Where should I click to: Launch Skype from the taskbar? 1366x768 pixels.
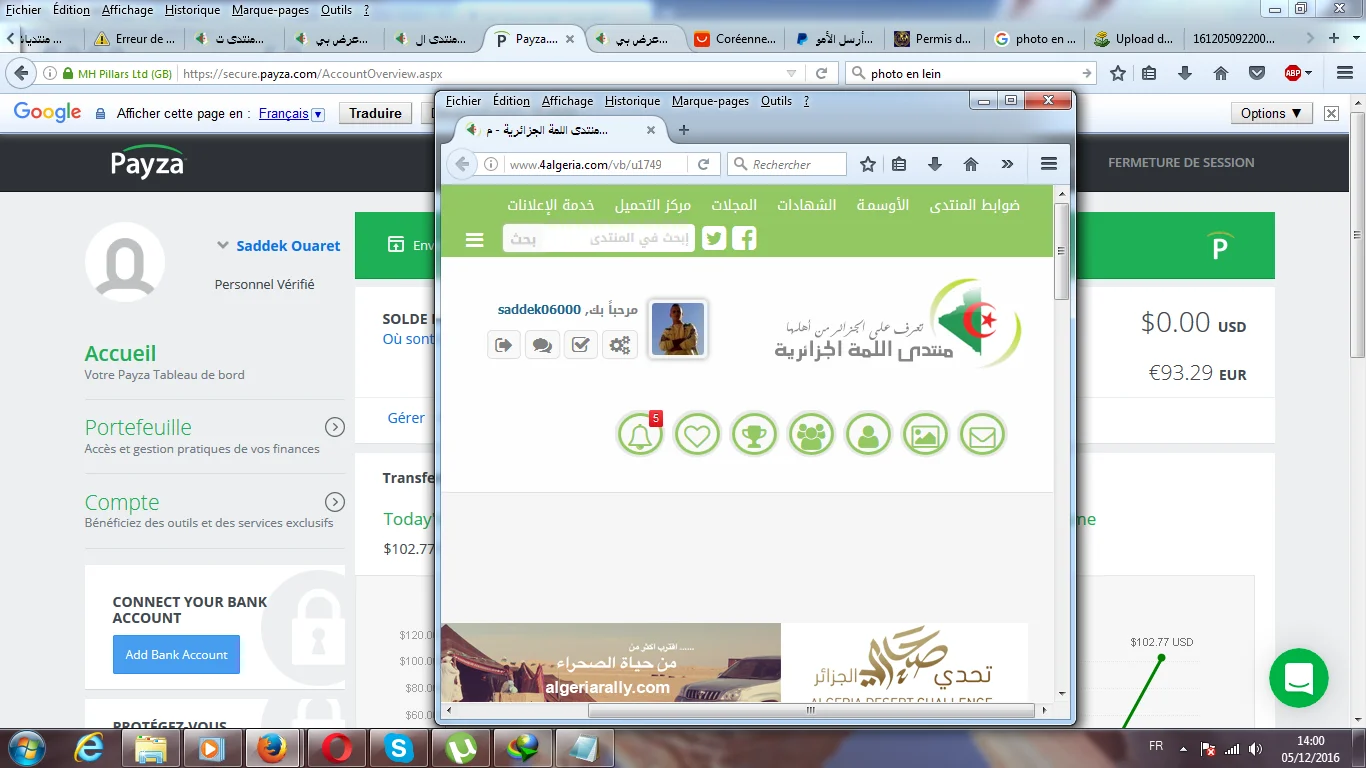tap(398, 748)
